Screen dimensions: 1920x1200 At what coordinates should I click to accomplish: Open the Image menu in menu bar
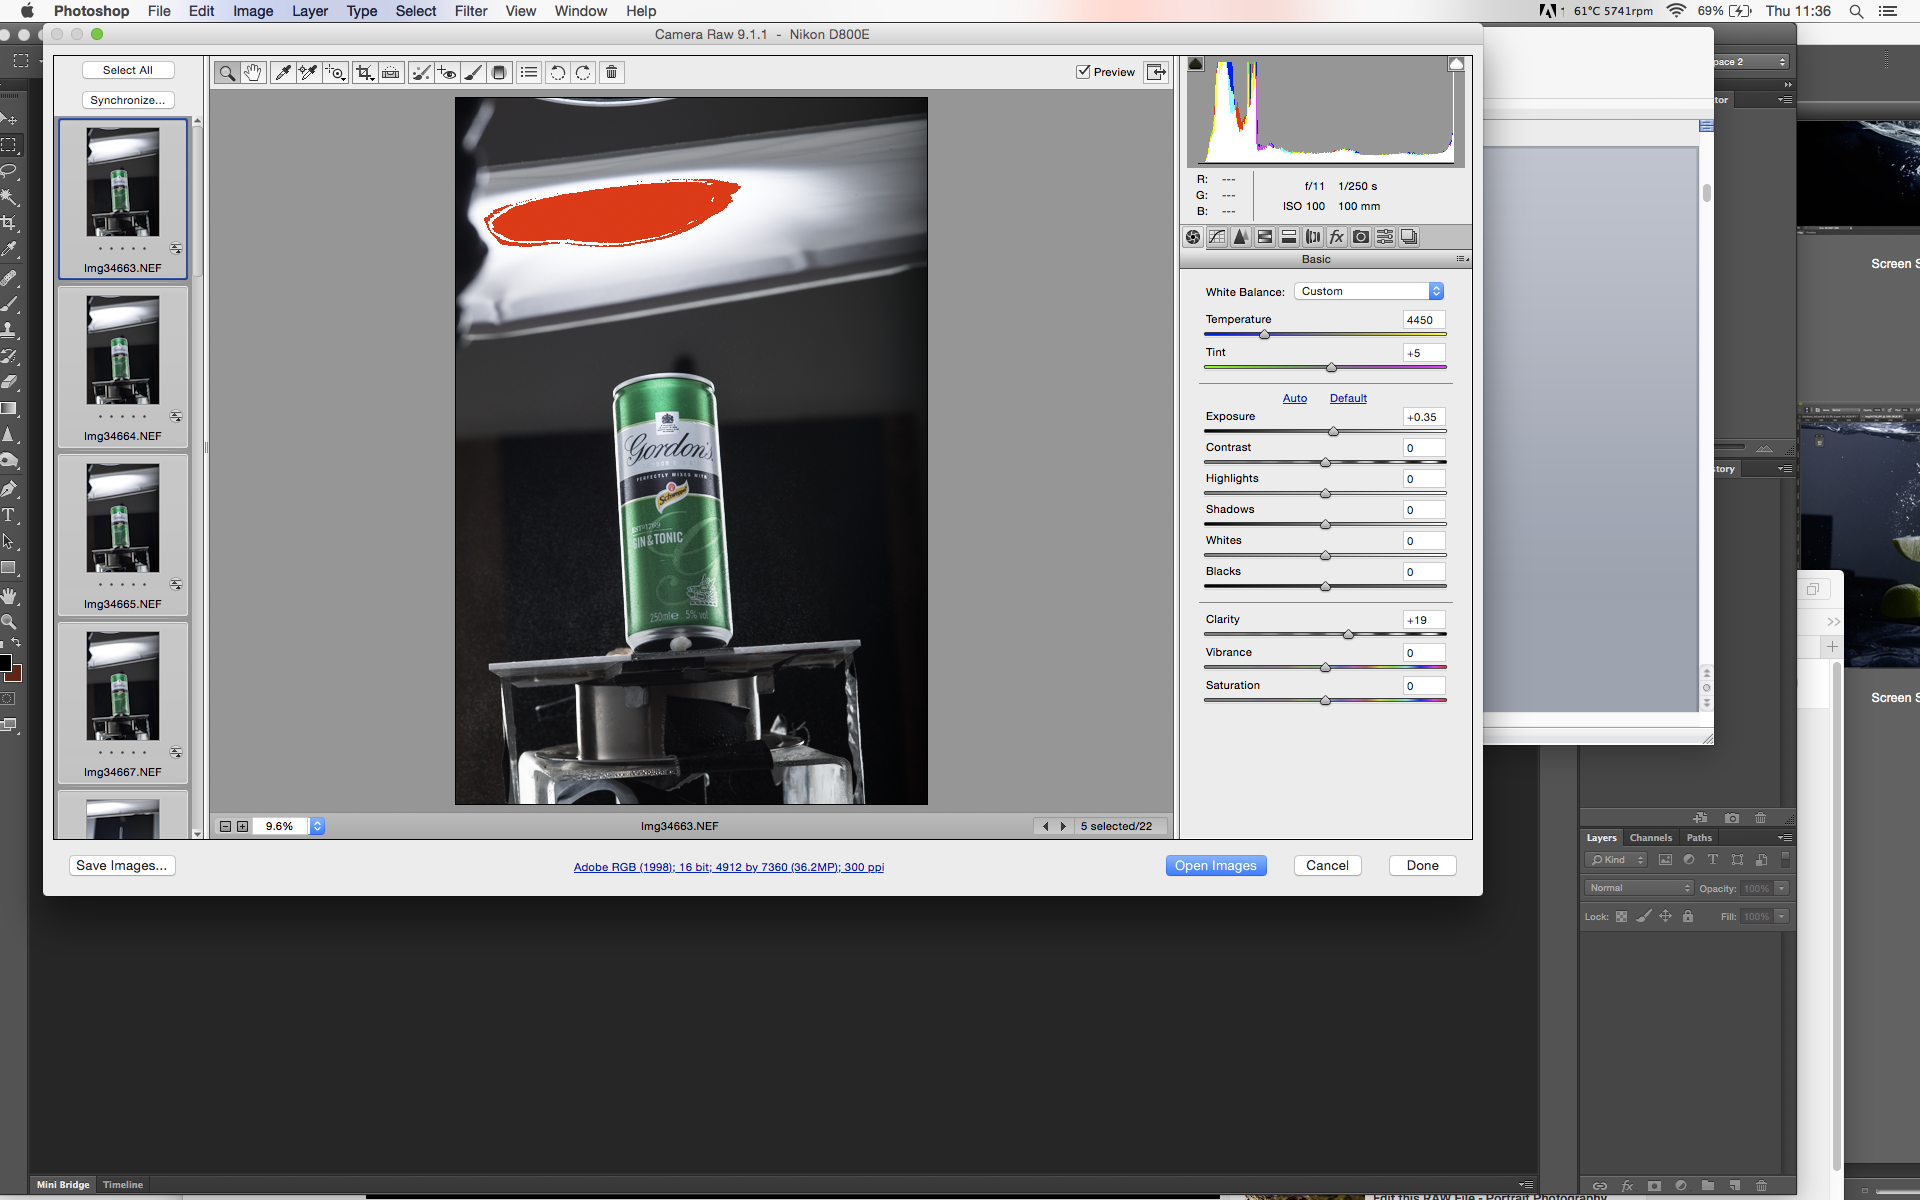pos(253,11)
